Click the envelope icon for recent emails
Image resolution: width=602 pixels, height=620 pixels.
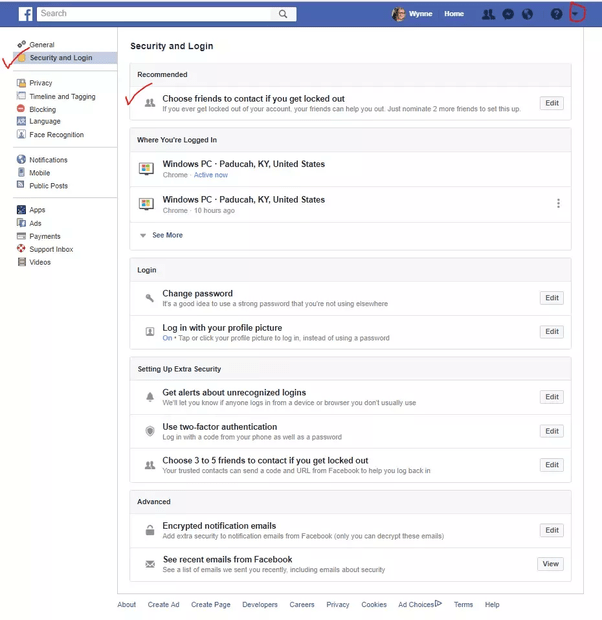150,564
